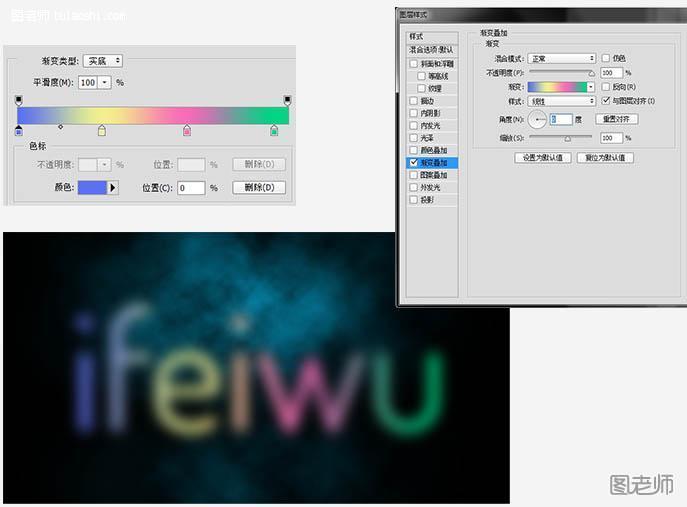Click active 删除(D) button for color stop

coord(259,188)
